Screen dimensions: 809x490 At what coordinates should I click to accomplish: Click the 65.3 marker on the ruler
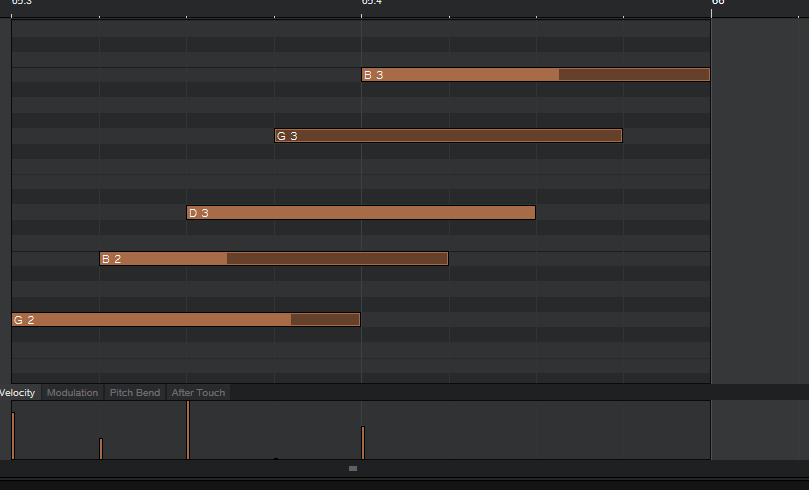[22, 3]
